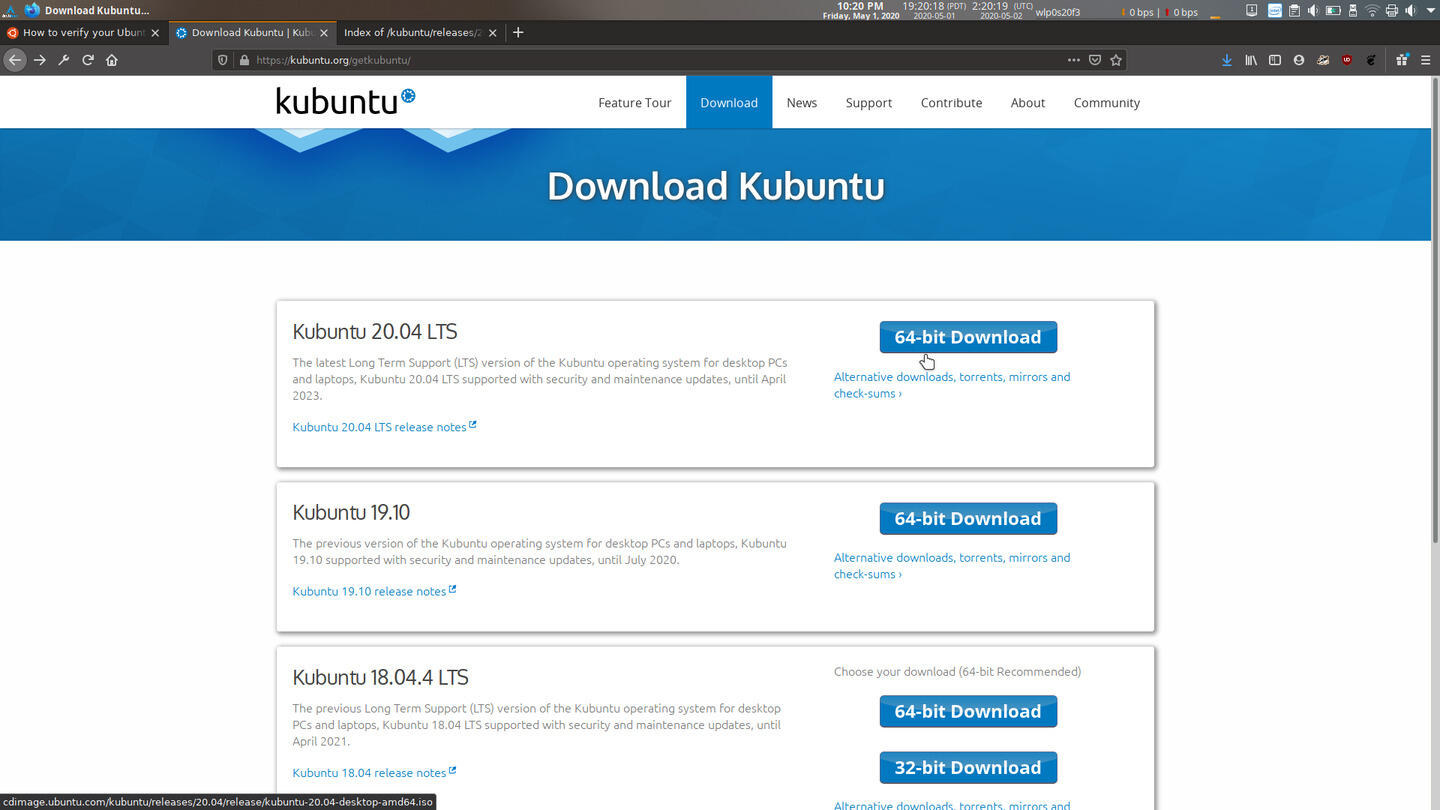Switch to 'How to verify your Ubuntu' tab
The height and width of the screenshot is (810, 1440).
pyautogui.click(x=83, y=32)
